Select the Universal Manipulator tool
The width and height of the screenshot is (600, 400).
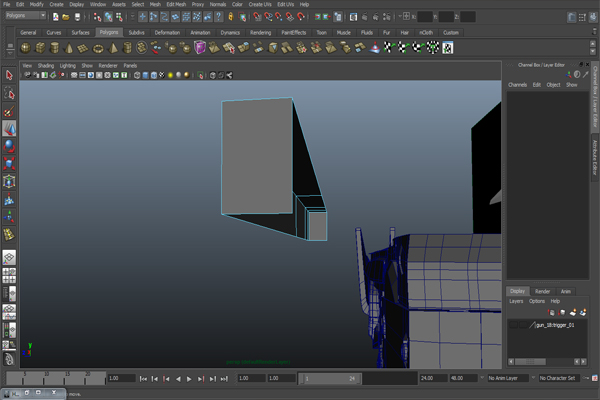(x=9, y=181)
